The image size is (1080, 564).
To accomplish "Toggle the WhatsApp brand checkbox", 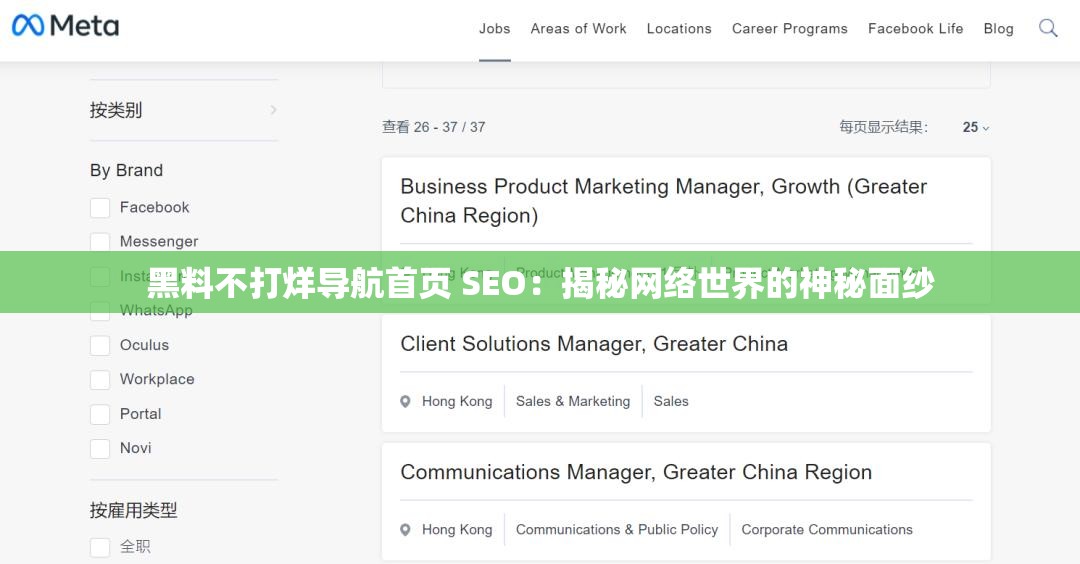I will (x=100, y=311).
